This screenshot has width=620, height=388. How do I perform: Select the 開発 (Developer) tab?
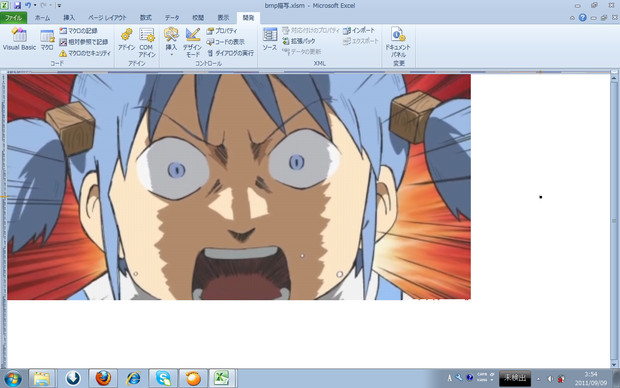pyautogui.click(x=248, y=18)
